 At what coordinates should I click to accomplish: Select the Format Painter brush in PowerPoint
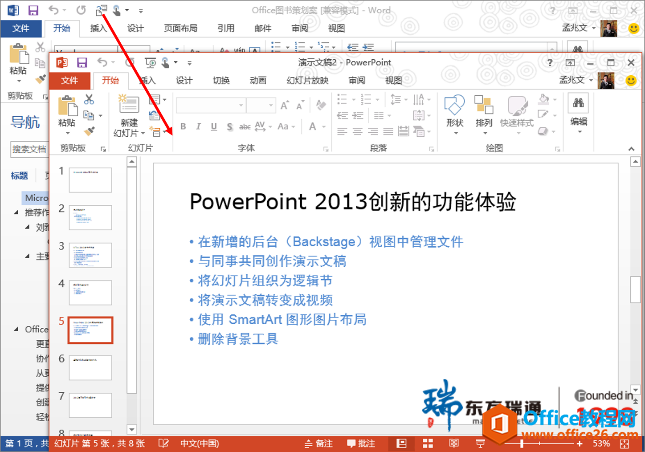89,131
